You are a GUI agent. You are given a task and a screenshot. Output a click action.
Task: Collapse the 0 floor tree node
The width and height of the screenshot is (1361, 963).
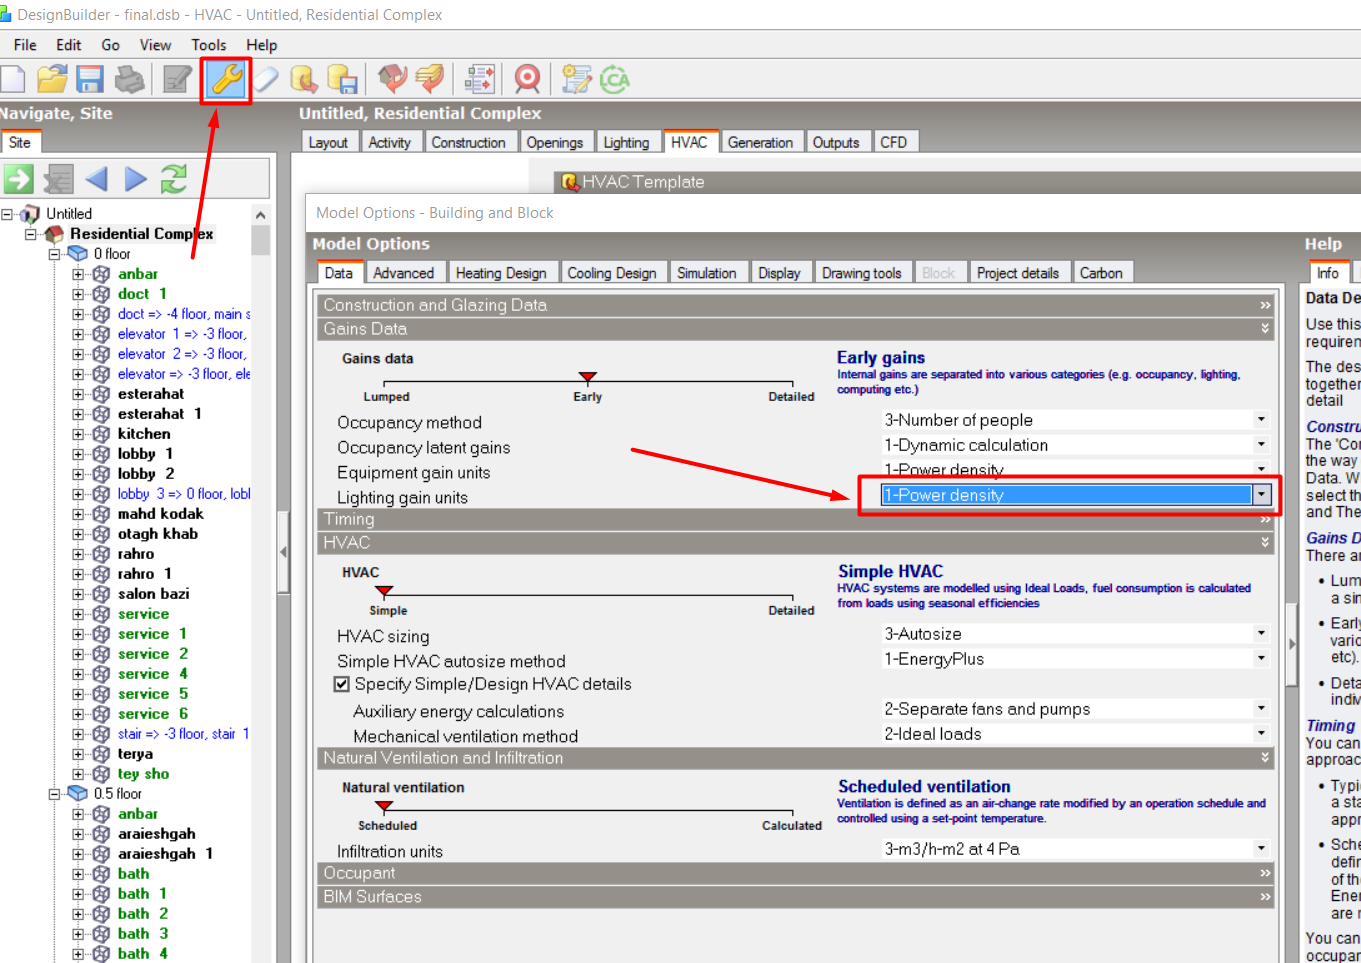[56, 254]
